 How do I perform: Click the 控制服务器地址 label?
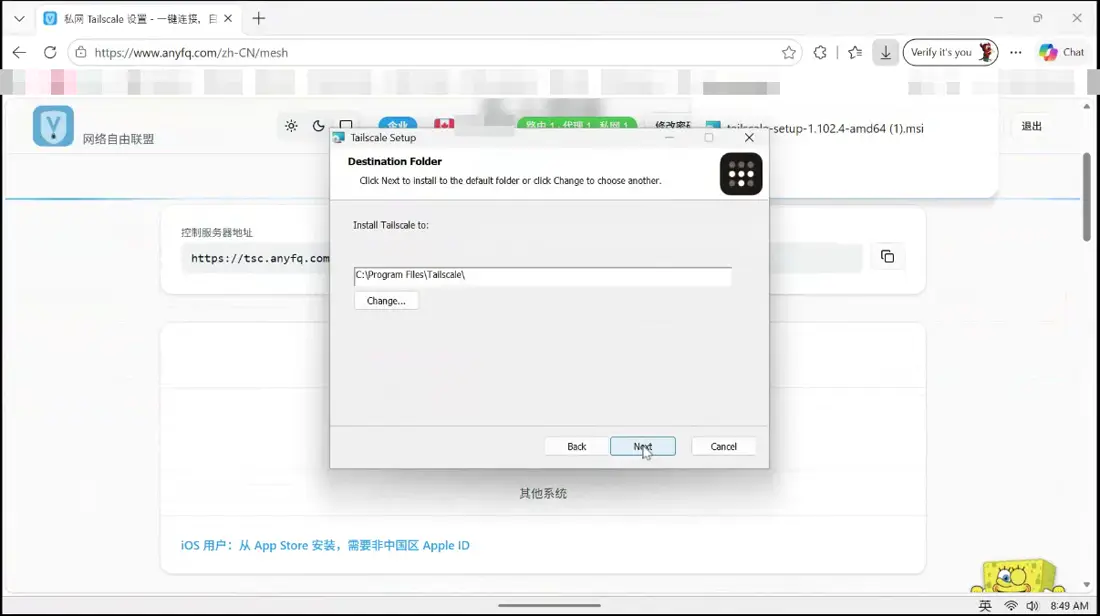(217, 232)
